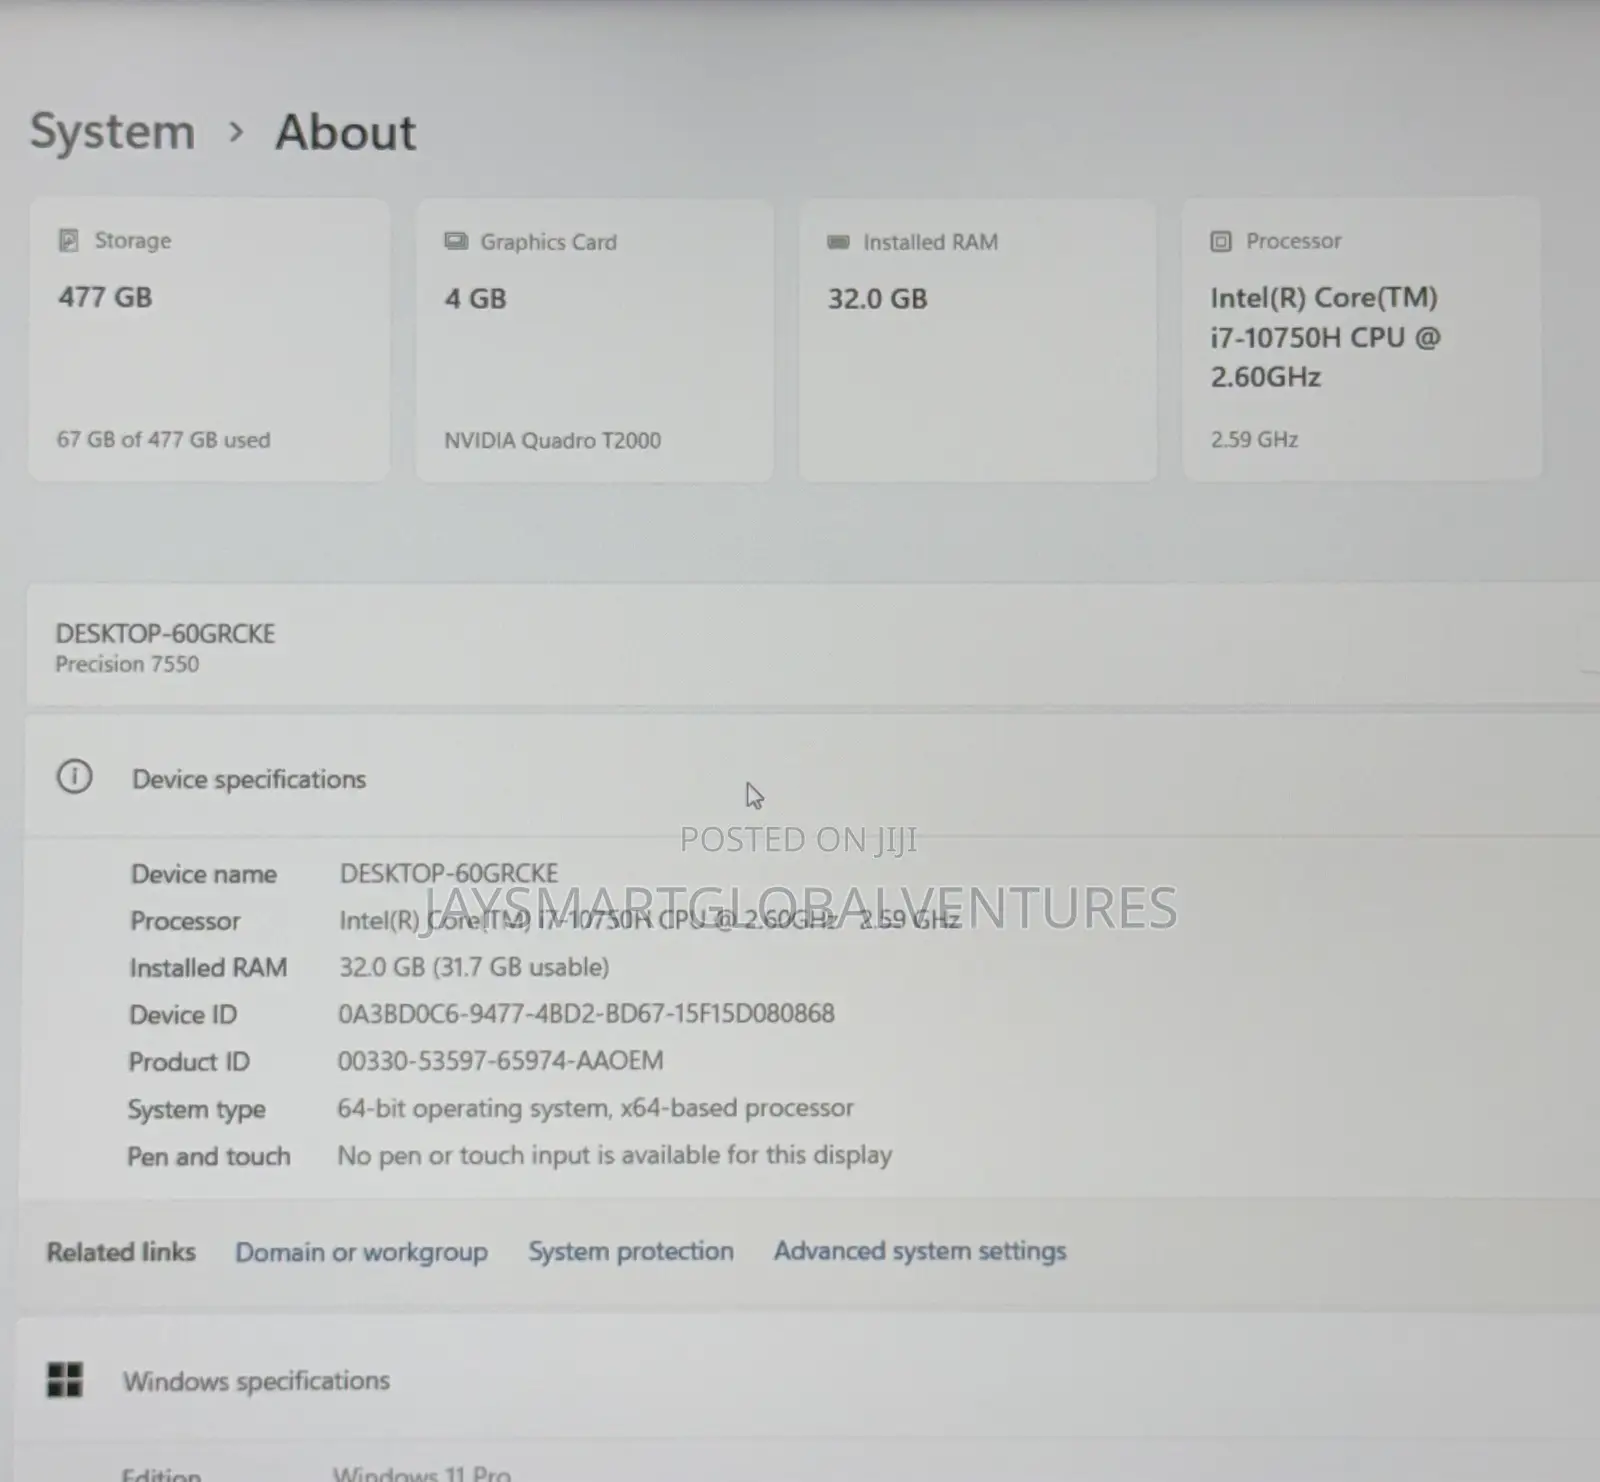Click the 'Precision 7550' model text
Viewport: 1600px width, 1482px height.
click(x=127, y=664)
